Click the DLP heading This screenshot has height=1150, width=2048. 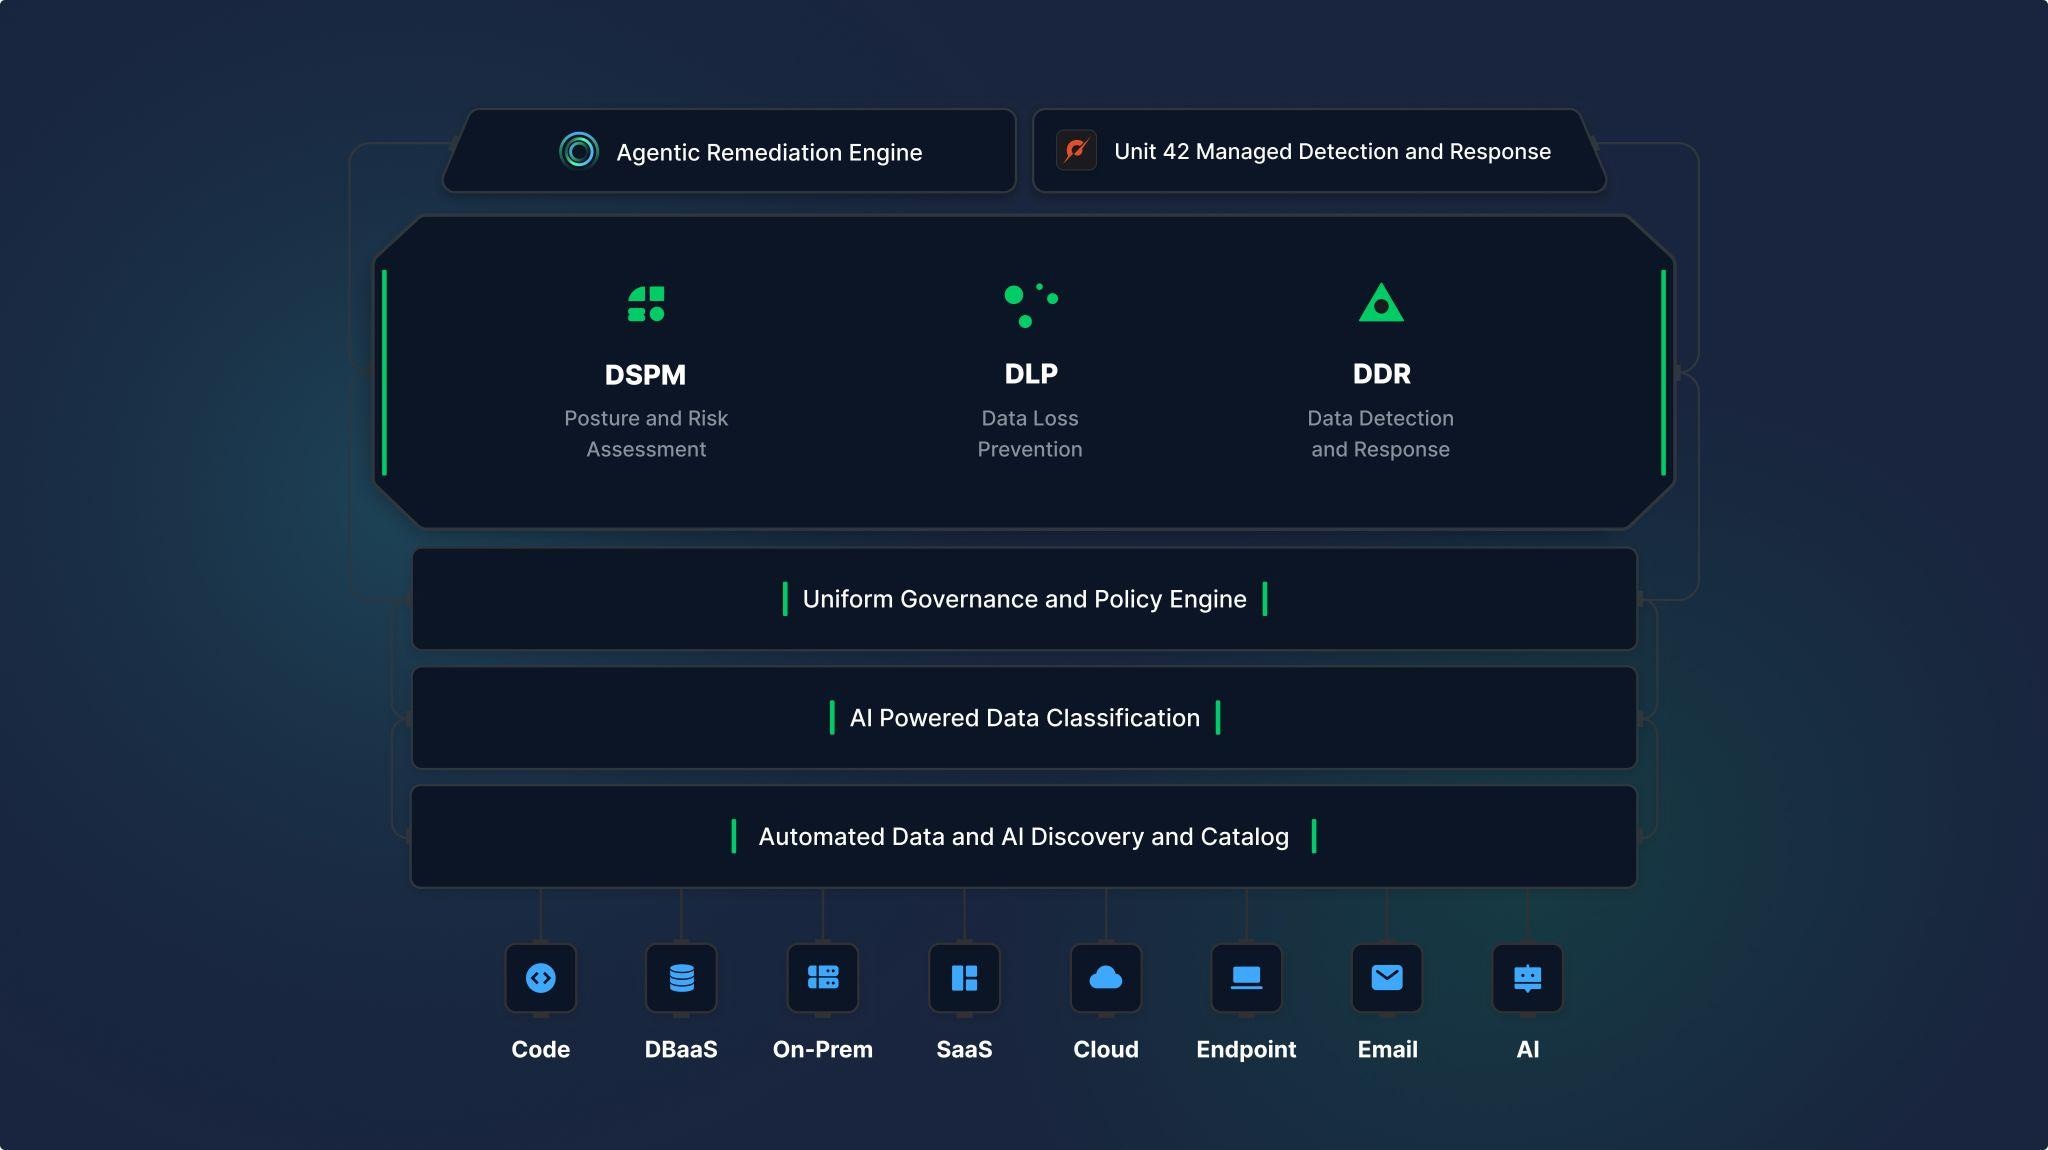[1031, 374]
